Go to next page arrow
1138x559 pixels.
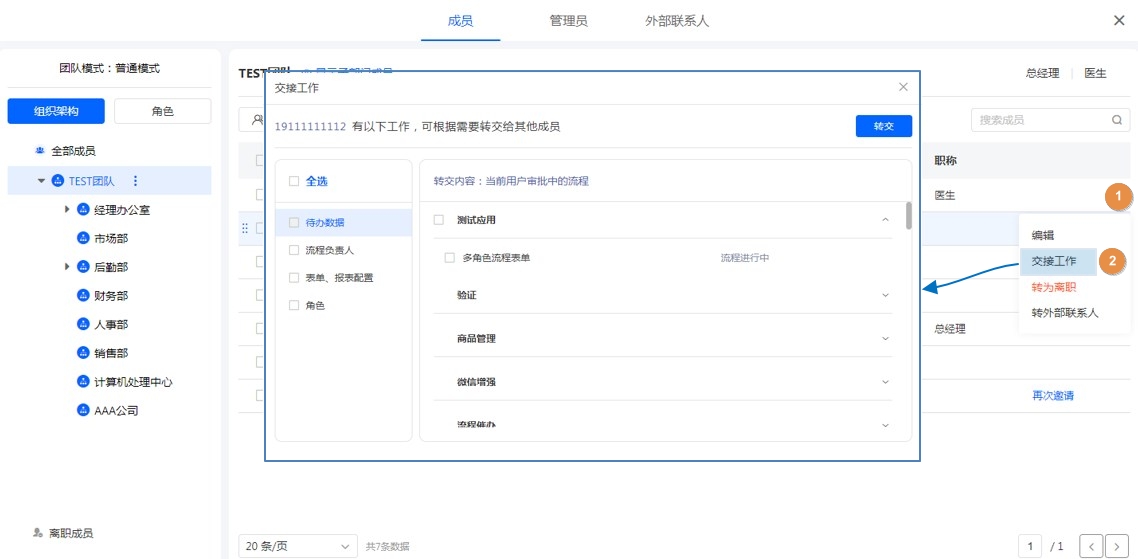pos(1117,546)
